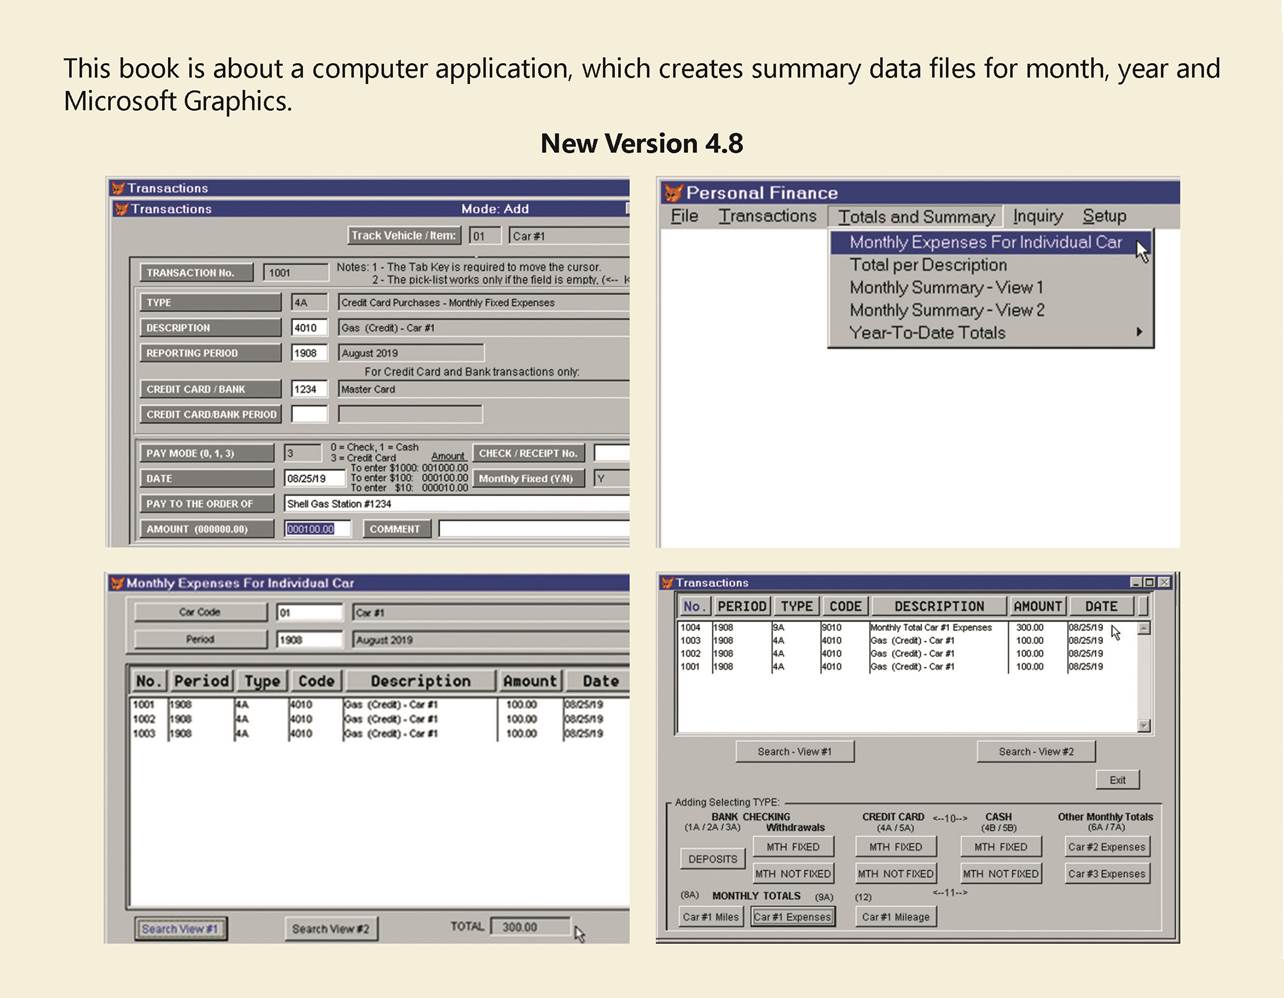Viewport: 1284px width, 998px height.
Task: Focus the TYPE field containing 4A
Action: [309, 303]
